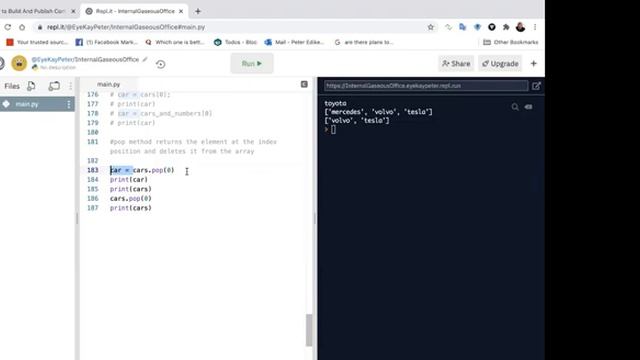Switch to the Build And Publish browser tab
The height and width of the screenshot is (360, 640).
(x=35, y=11)
